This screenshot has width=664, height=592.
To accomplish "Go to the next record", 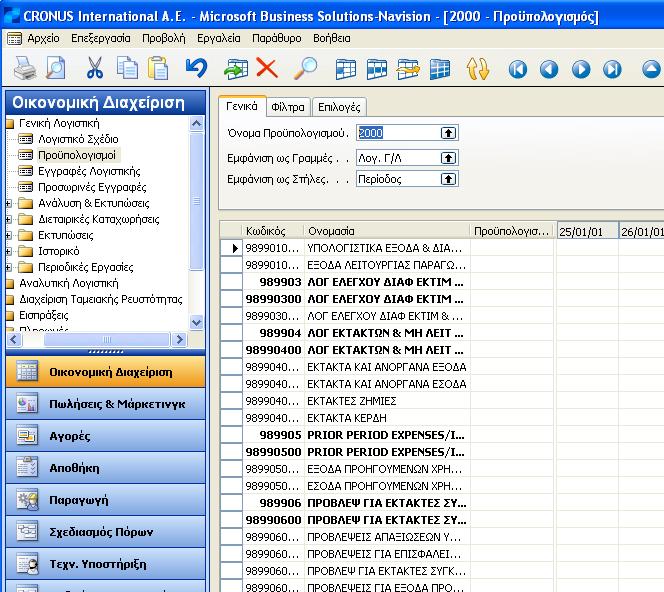I will pos(581,69).
